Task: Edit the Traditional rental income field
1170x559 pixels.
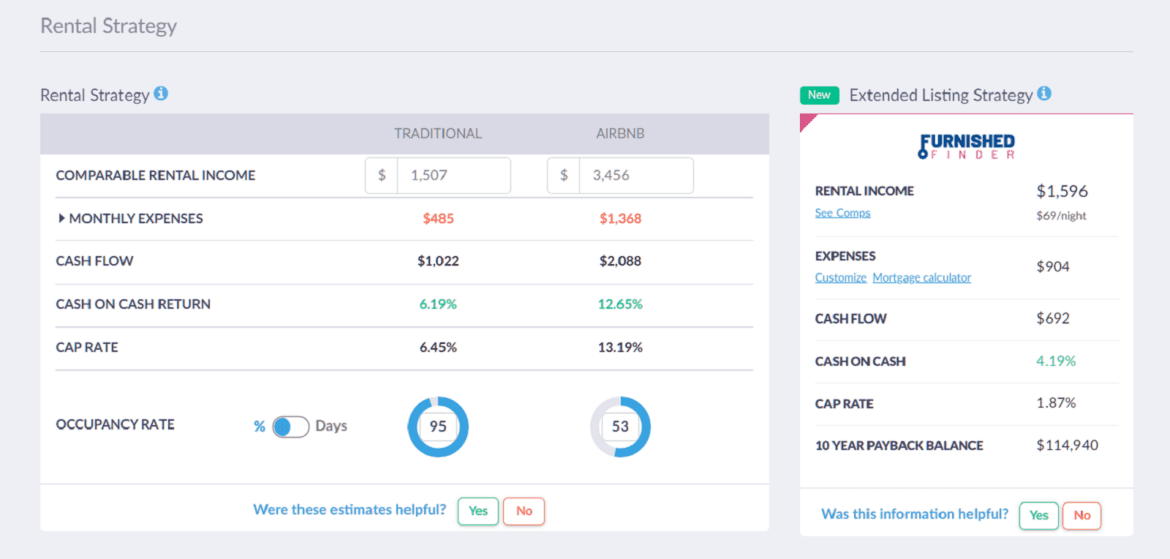Action: tap(452, 175)
